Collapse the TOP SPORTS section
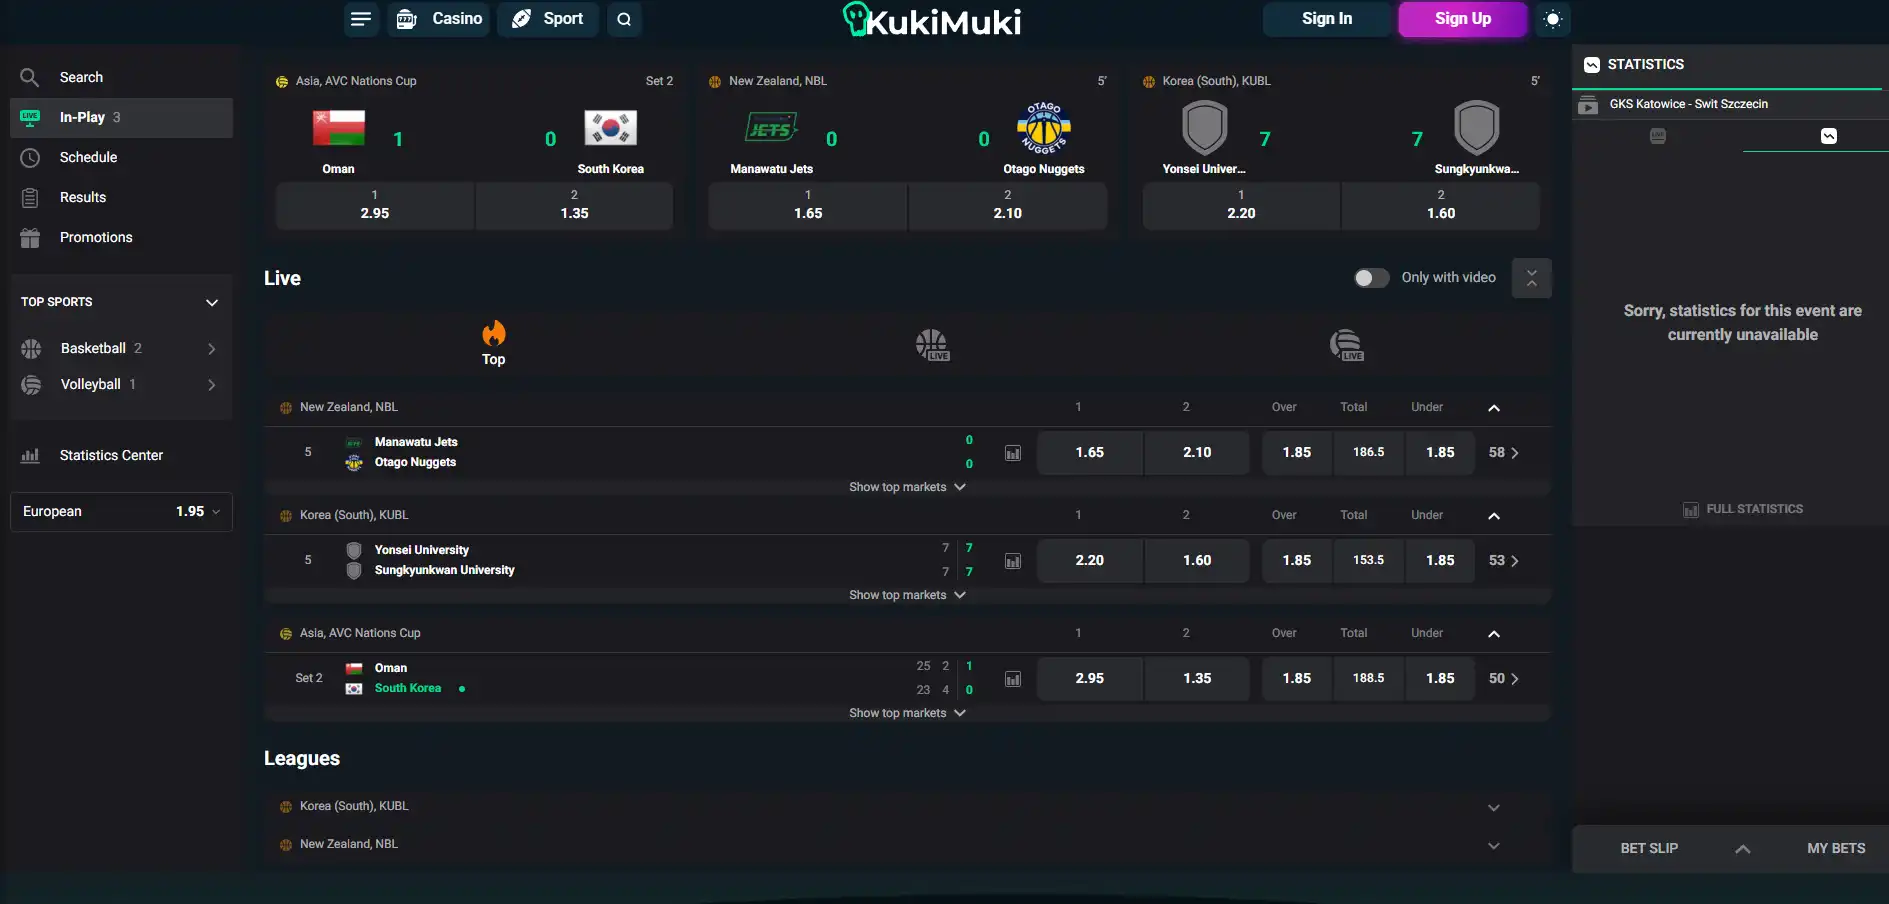Viewport: 1889px width, 904px height. click(x=212, y=303)
